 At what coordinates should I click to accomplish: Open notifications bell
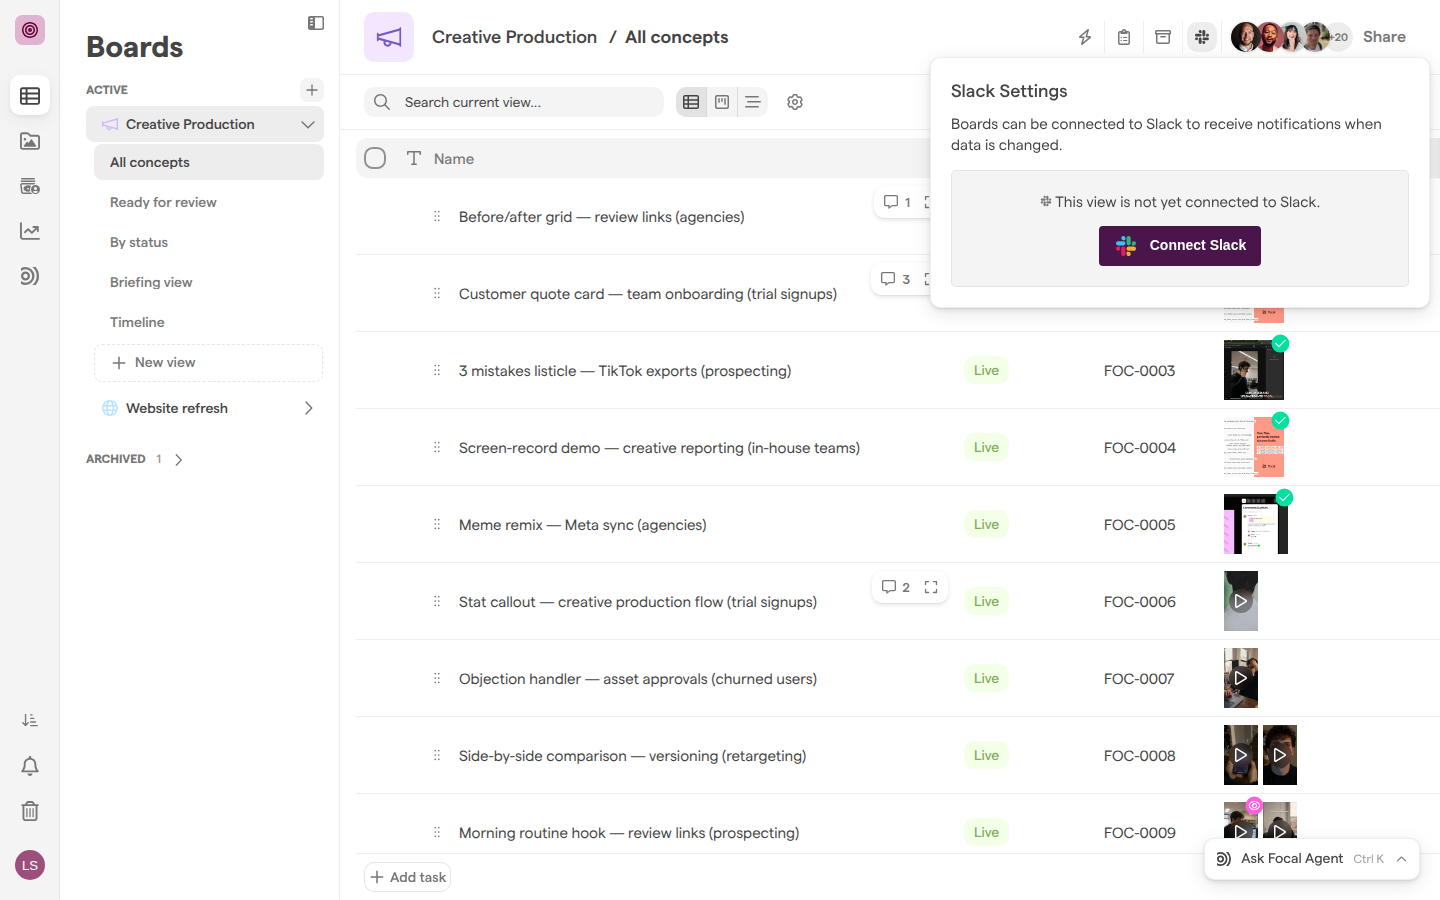[30, 766]
